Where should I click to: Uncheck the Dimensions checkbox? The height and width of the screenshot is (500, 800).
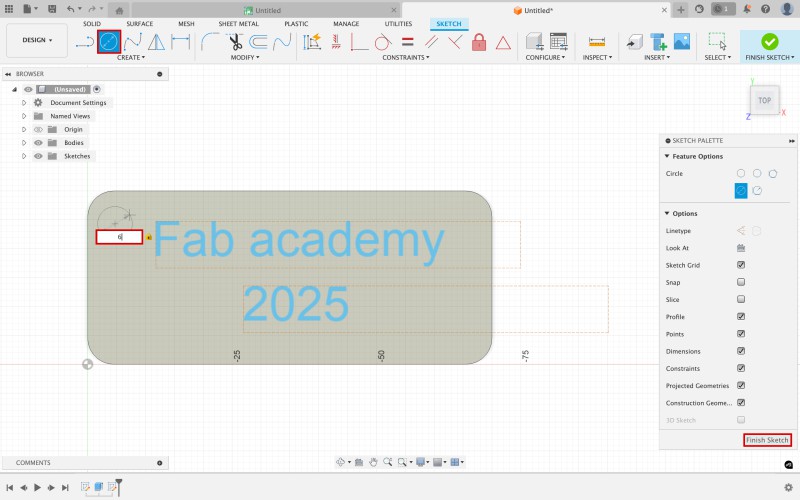pos(741,351)
